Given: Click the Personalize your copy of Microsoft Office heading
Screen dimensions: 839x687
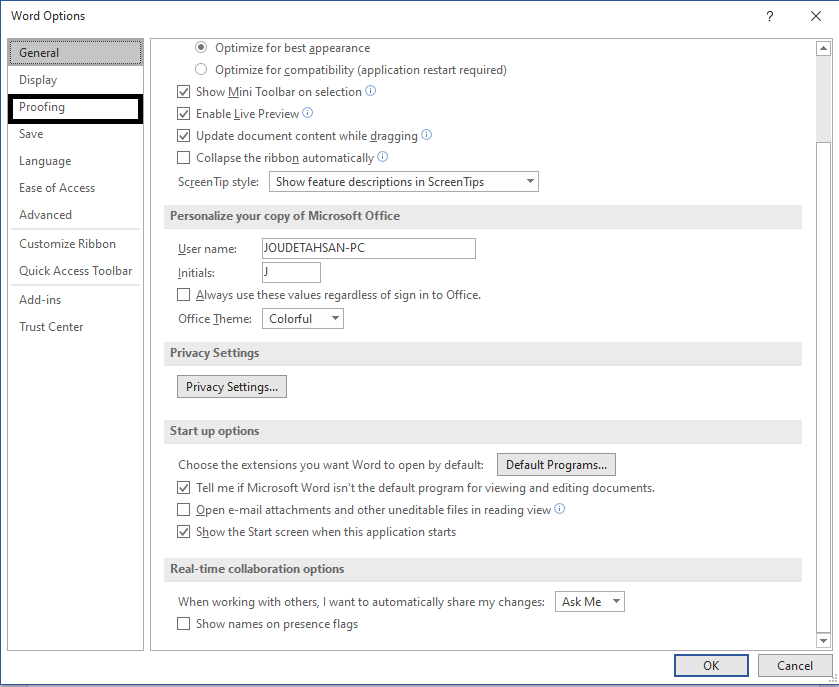Looking at the screenshot, I should click(x=285, y=216).
